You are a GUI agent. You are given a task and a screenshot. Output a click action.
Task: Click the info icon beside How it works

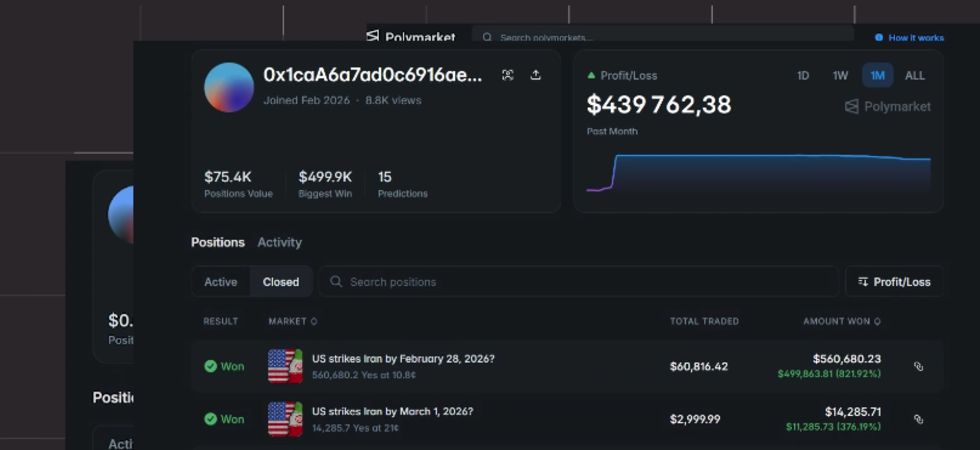[879, 38]
